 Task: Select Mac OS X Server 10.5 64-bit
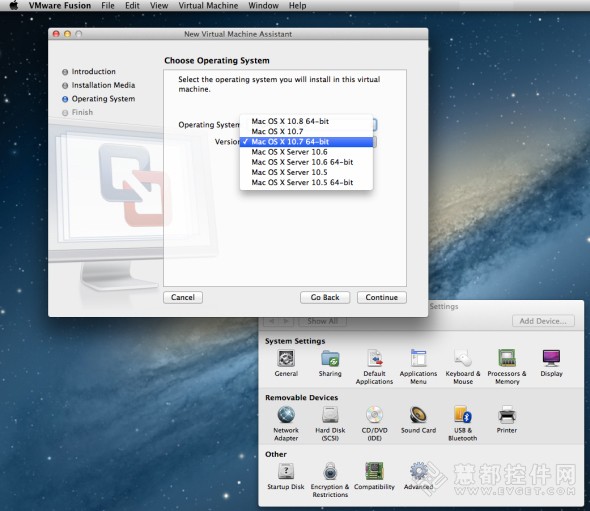point(307,182)
